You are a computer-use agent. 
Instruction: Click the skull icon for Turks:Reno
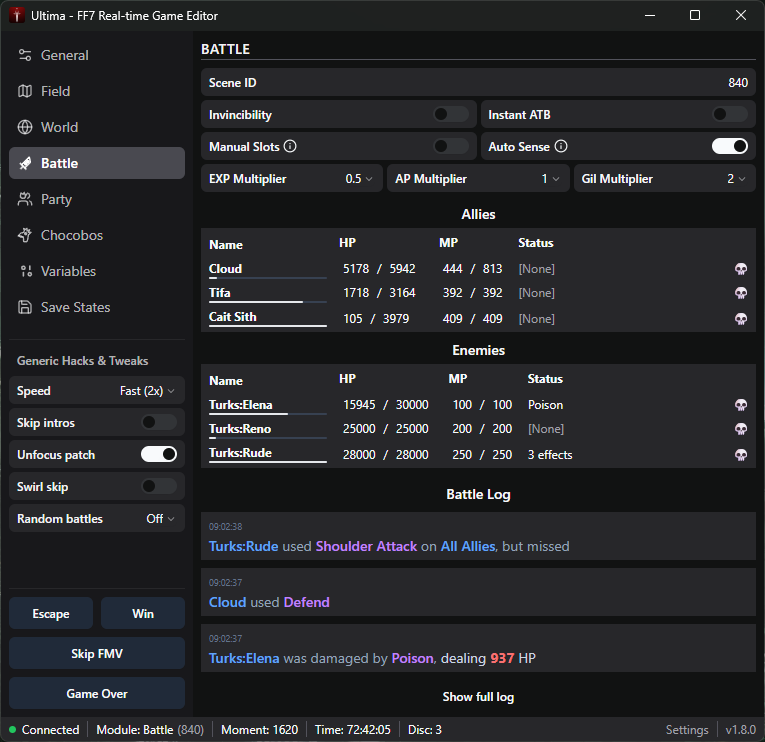pyautogui.click(x=741, y=429)
